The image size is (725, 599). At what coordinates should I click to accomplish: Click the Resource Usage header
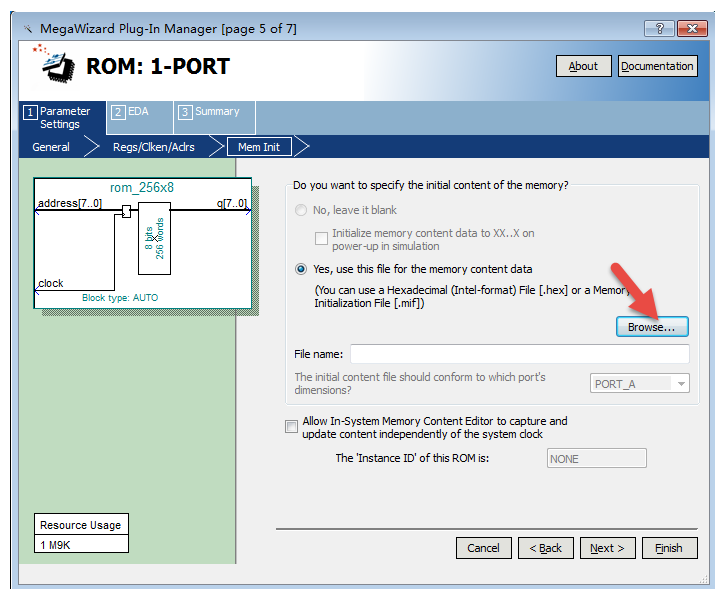pyautogui.click(x=80, y=525)
